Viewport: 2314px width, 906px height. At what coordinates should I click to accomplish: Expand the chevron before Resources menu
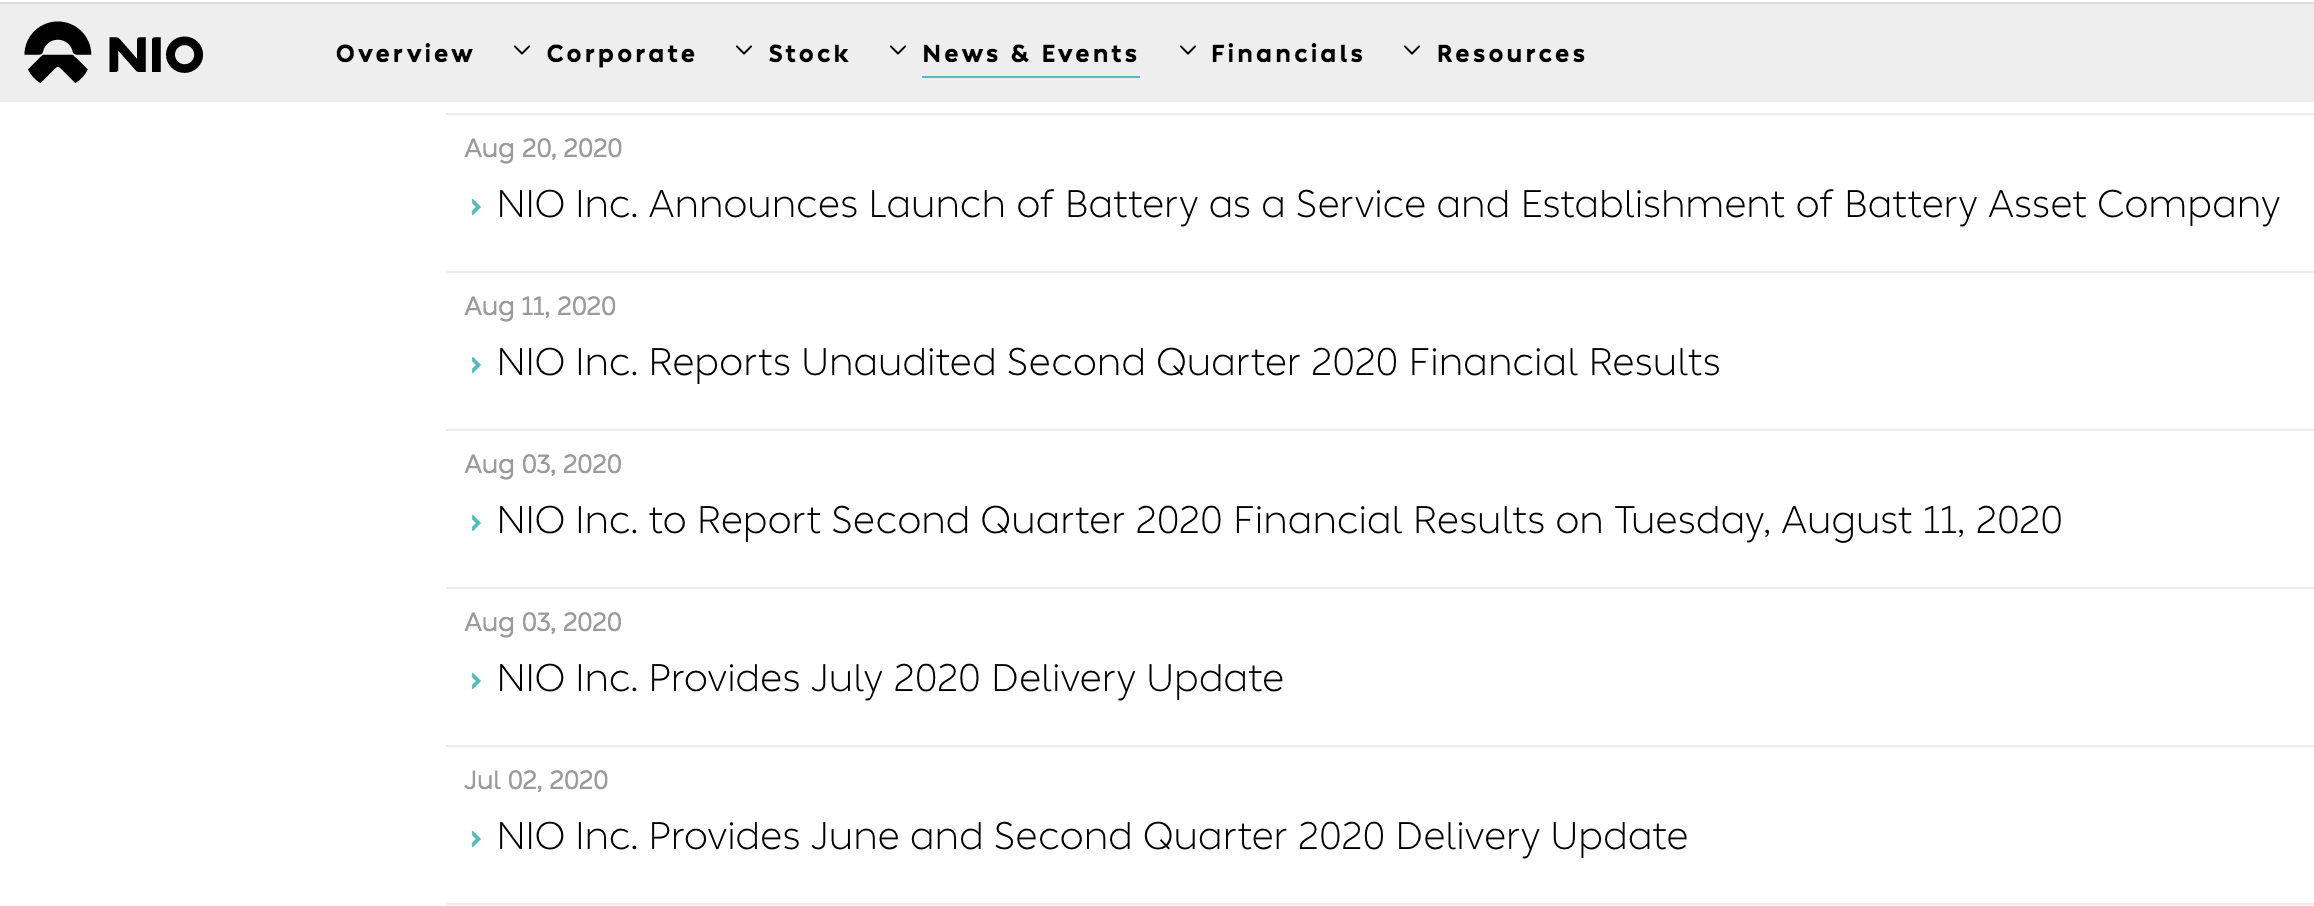pos(1411,50)
